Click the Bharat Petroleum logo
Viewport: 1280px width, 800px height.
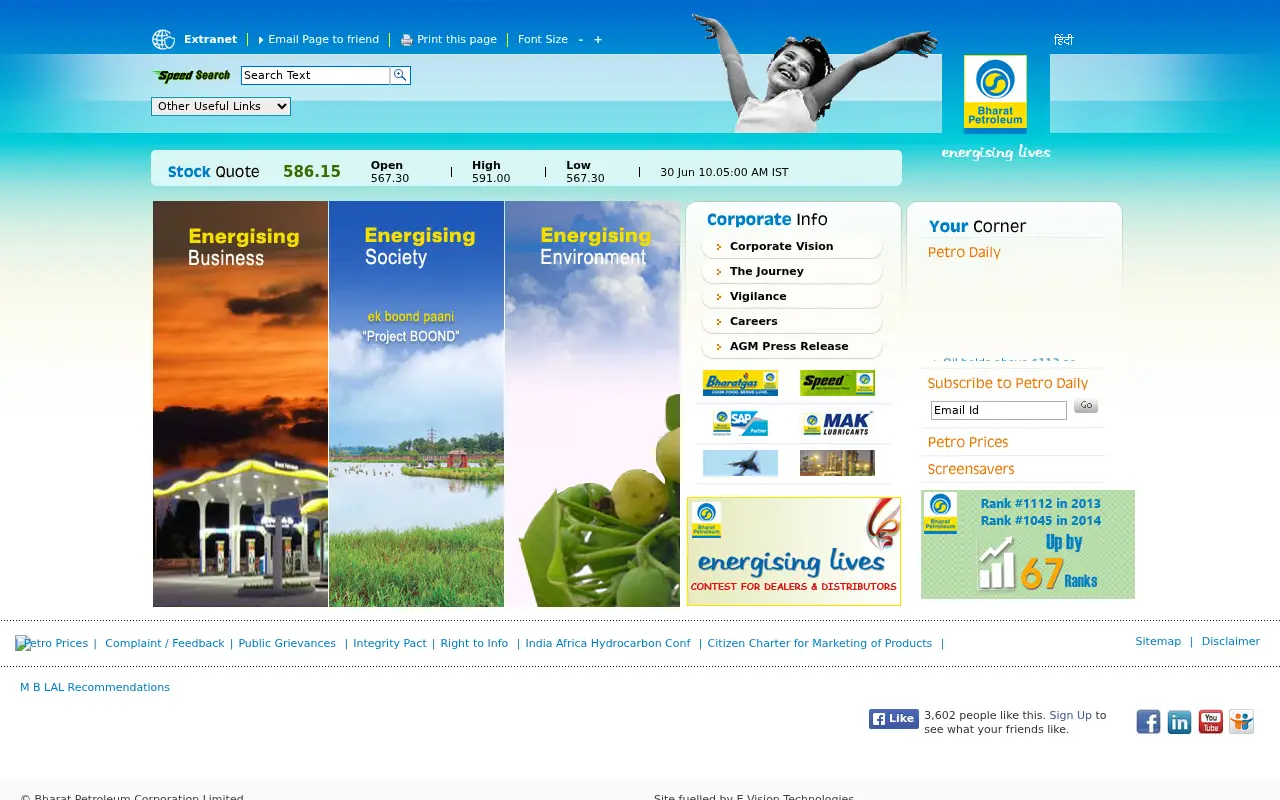[x=995, y=93]
